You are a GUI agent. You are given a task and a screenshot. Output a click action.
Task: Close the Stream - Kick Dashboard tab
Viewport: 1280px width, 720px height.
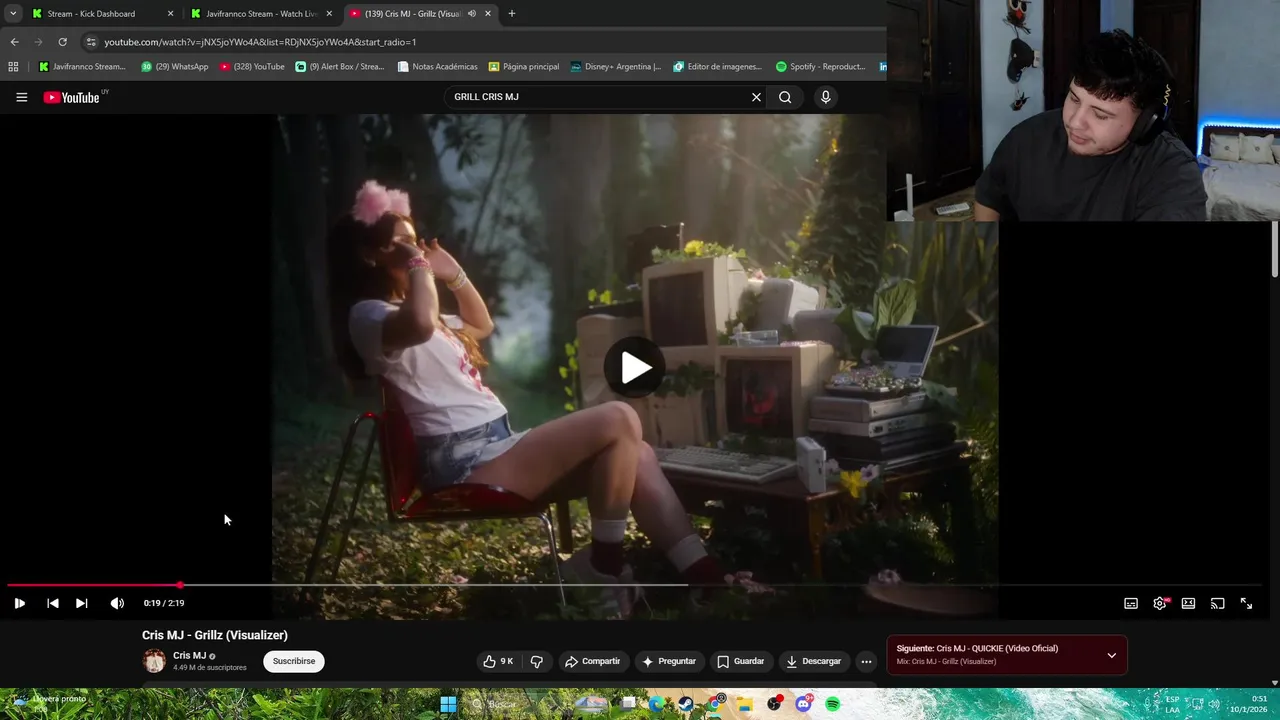click(x=170, y=14)
